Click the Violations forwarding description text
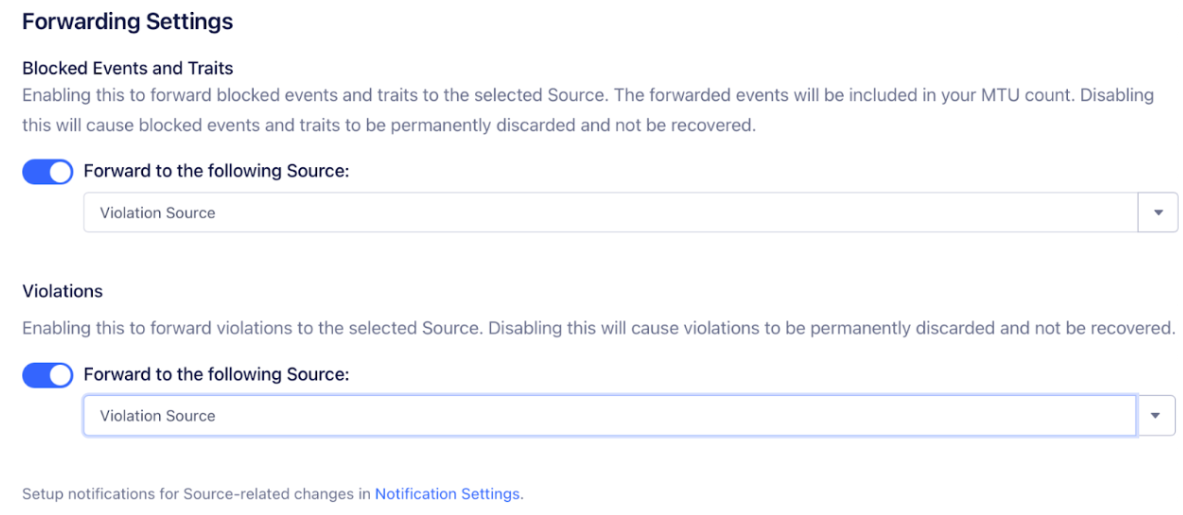The height and width of the screenshot is (515, 1183). 500,328
